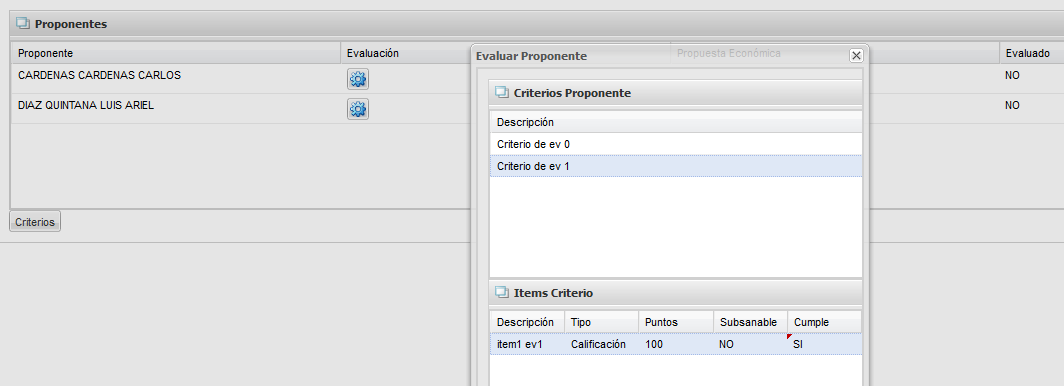This screenshot has height=386, width=1064.
Task: Select proponent DIAZ QUINTANA LUIS ARIEL
Action: pos(86,105)
